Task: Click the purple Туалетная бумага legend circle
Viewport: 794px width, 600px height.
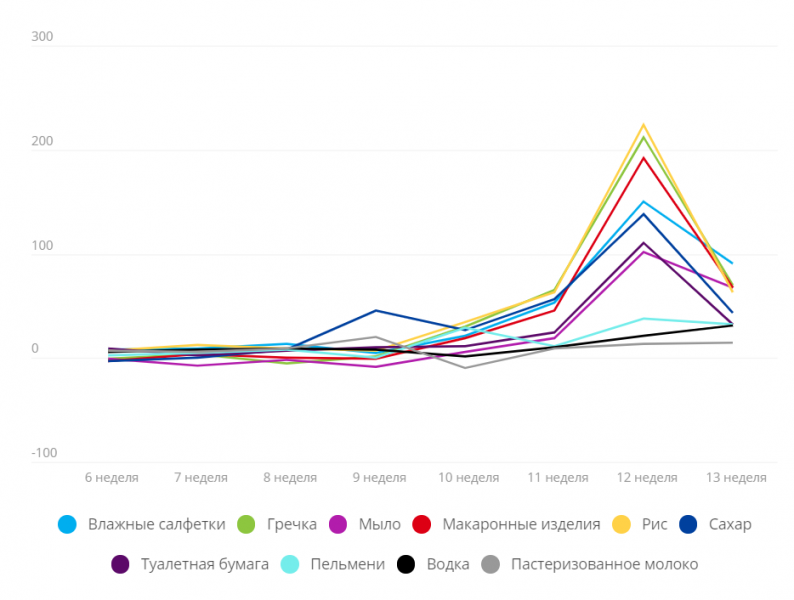Action: pyautogui.click(x=121, y=564)
